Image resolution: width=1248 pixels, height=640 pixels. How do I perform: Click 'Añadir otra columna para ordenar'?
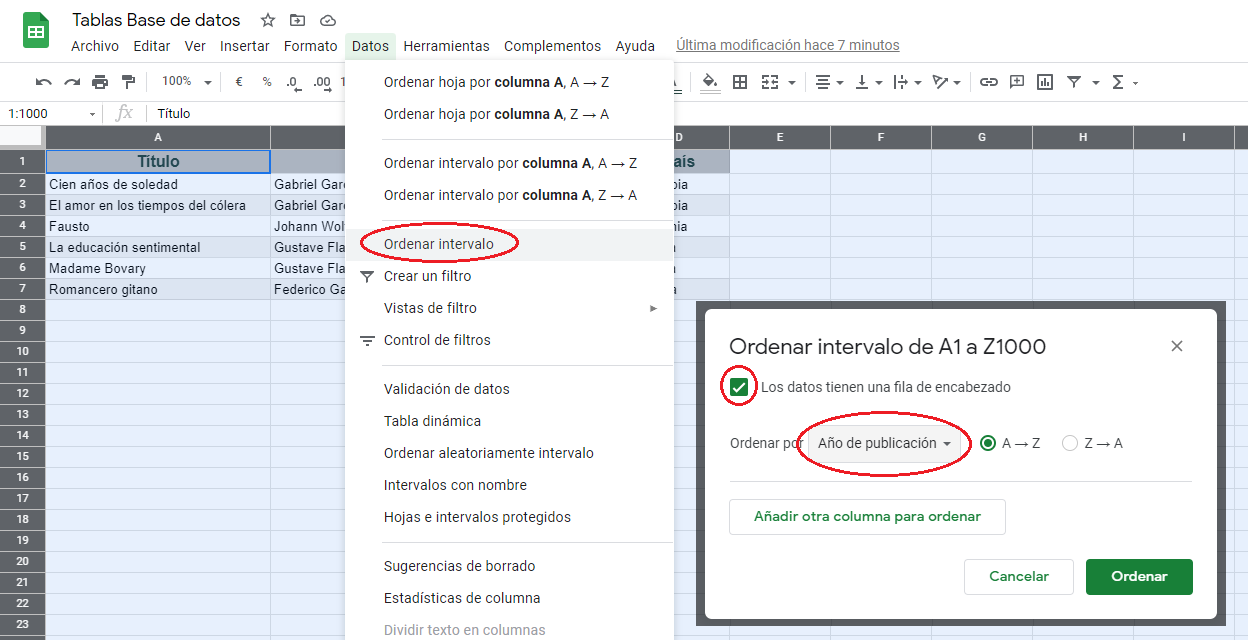click(x=867, y=517)
